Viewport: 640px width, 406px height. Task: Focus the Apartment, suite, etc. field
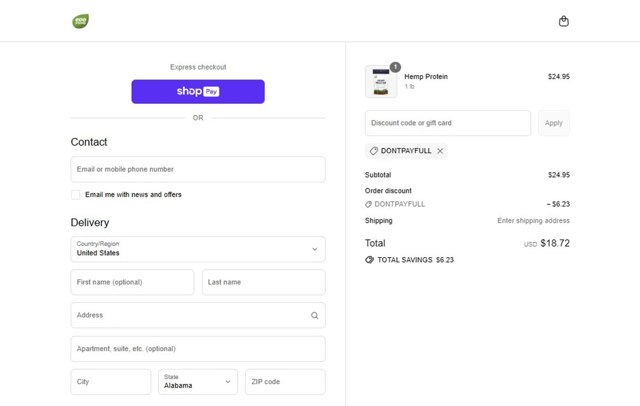(198, 349)
